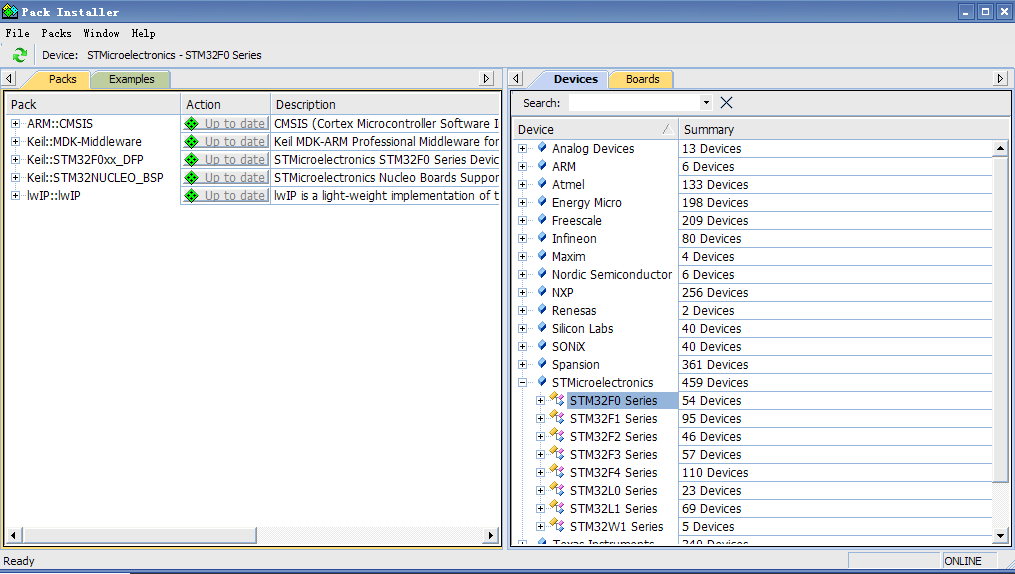The image size is (1015, 574).
Task: Expand the STM32F0 Series node
Action: coord(541,401)
